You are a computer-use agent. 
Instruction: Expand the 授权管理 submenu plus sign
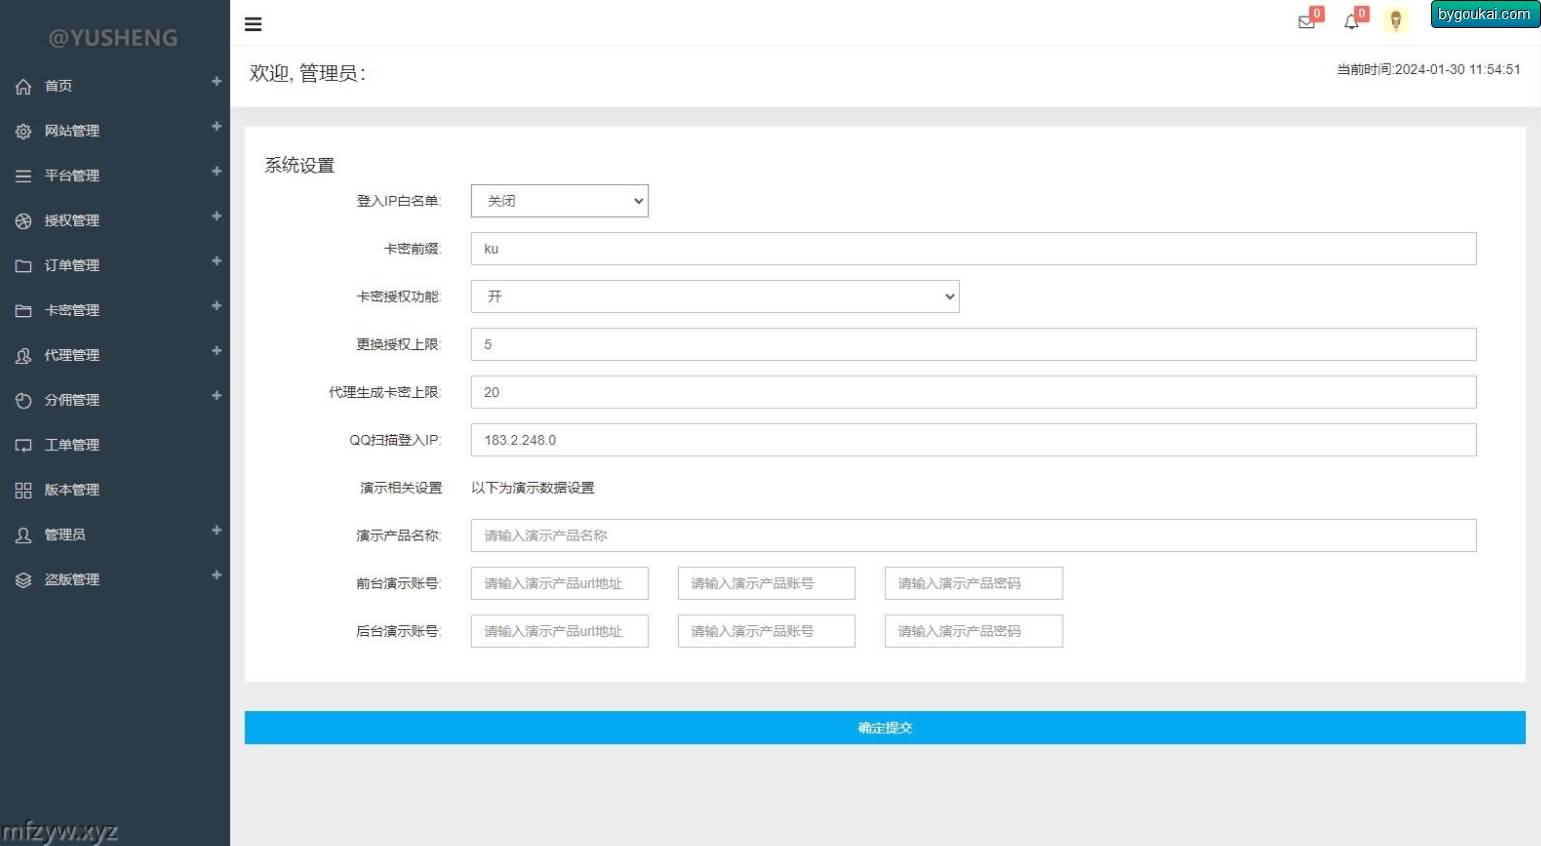click(216, 216)
